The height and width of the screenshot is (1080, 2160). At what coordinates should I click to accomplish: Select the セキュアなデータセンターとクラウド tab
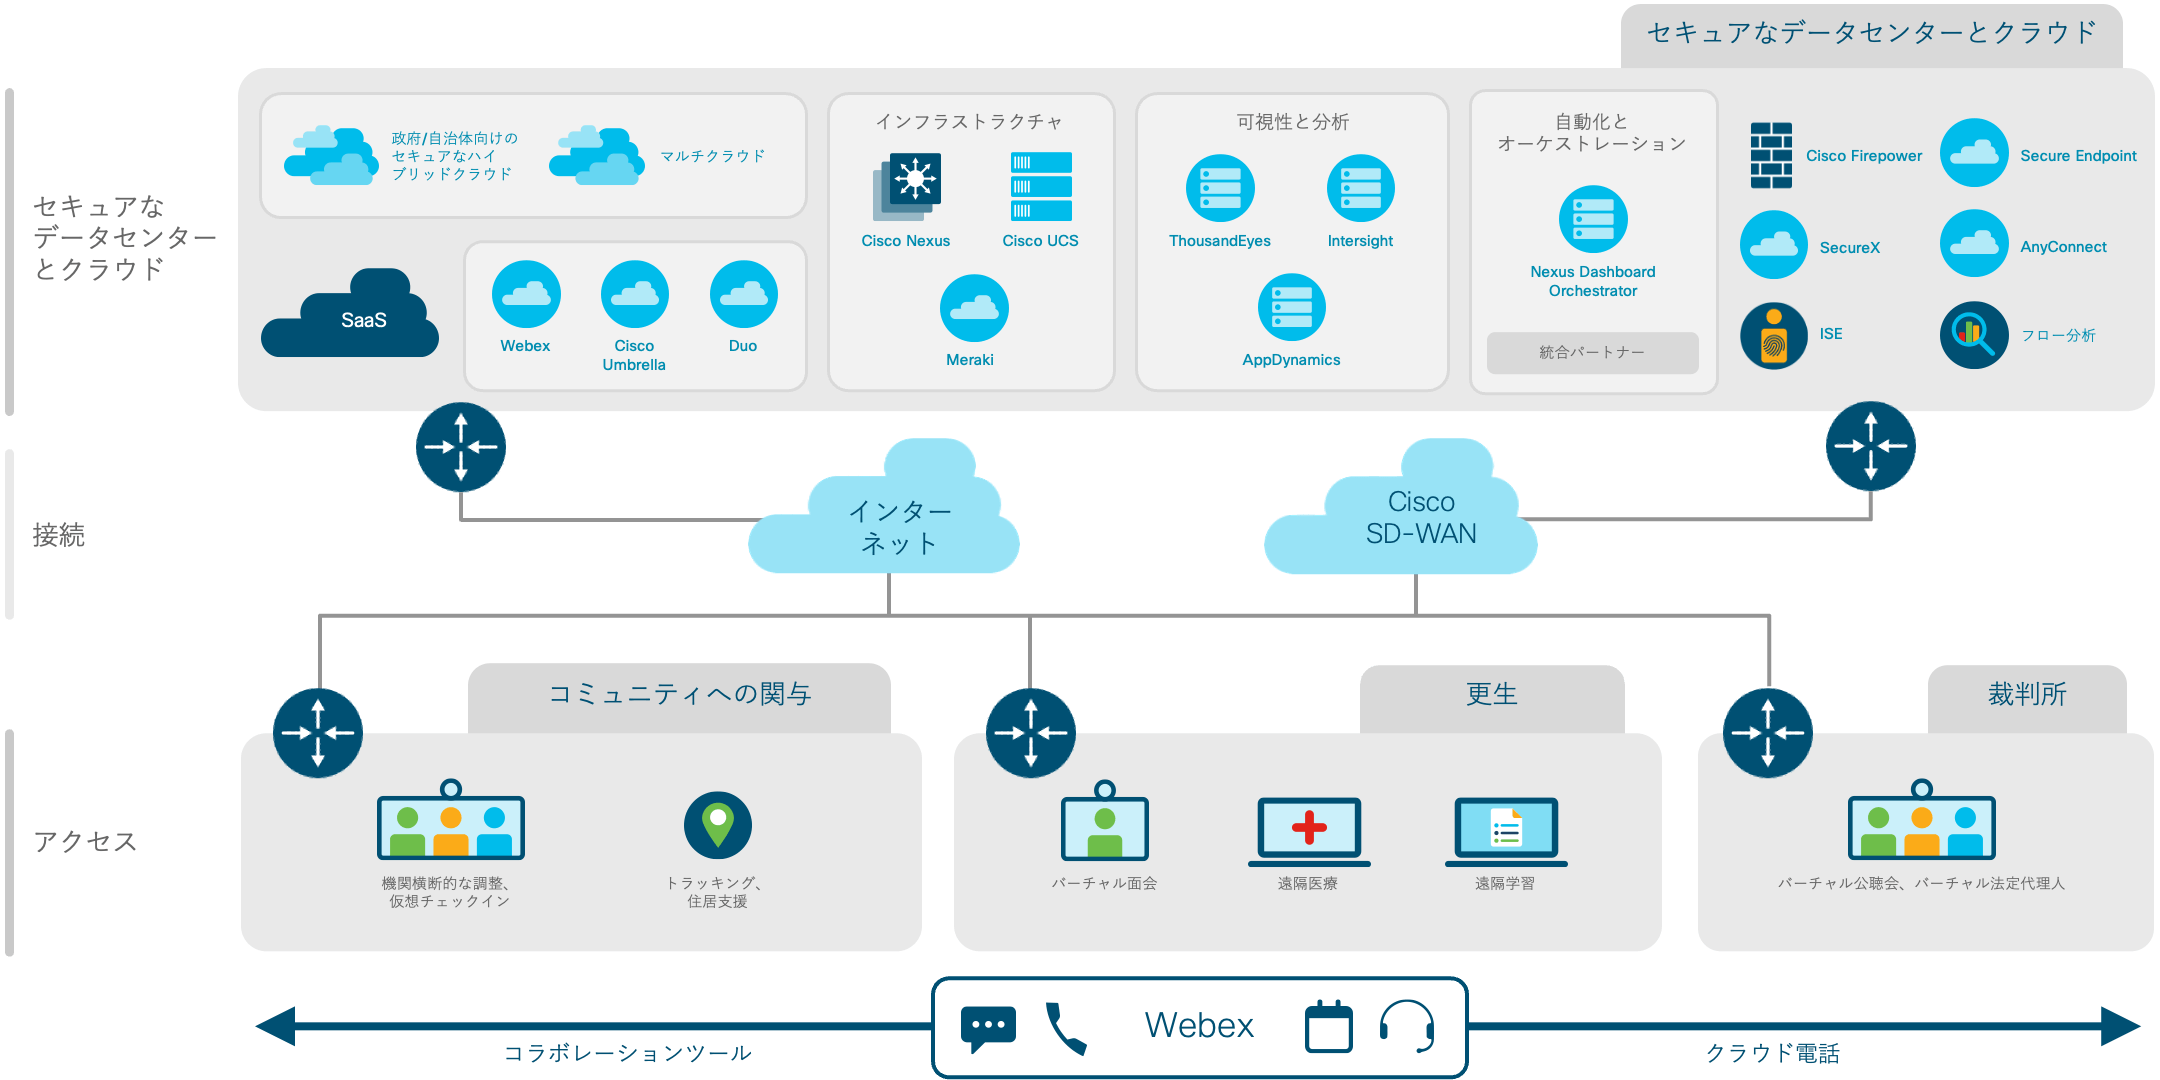1871,35
